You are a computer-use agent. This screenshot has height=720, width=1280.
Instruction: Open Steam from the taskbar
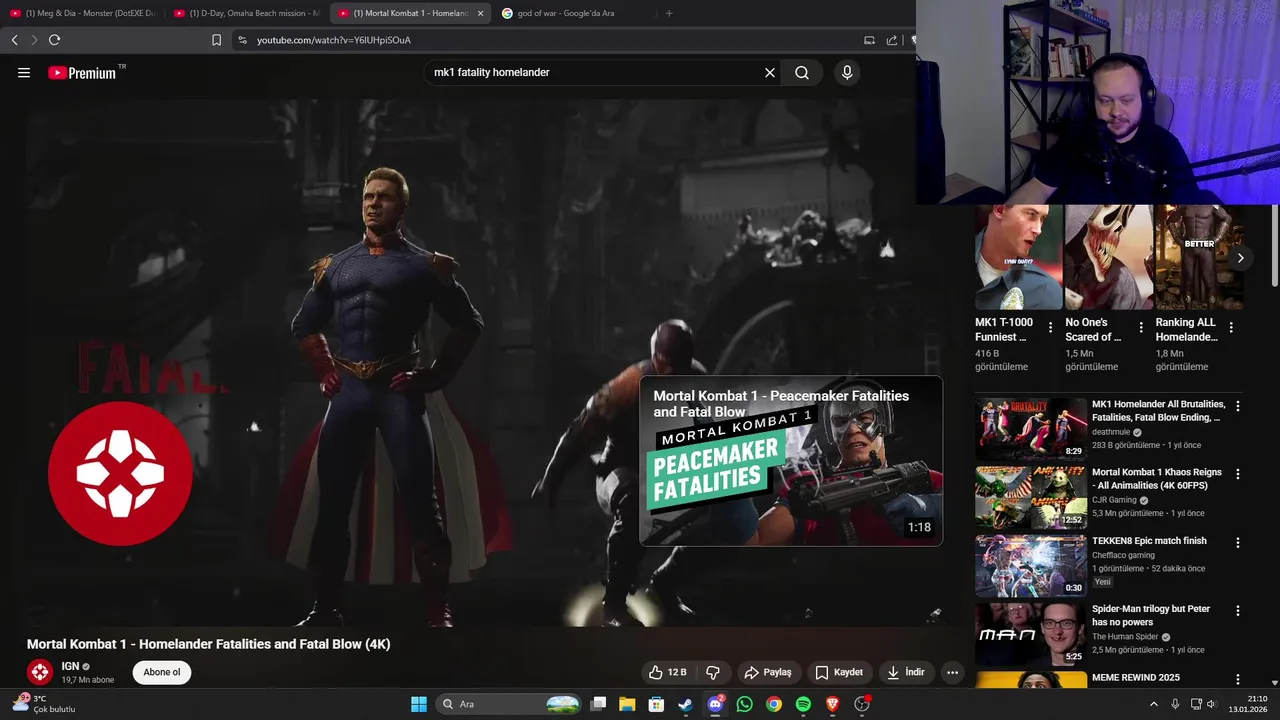pos(685,704)
